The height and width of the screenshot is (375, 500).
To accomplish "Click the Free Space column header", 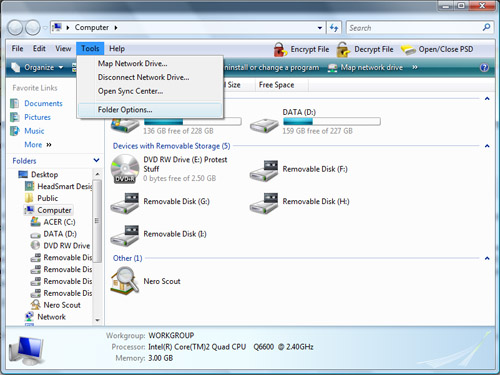I will click(282, 85).
